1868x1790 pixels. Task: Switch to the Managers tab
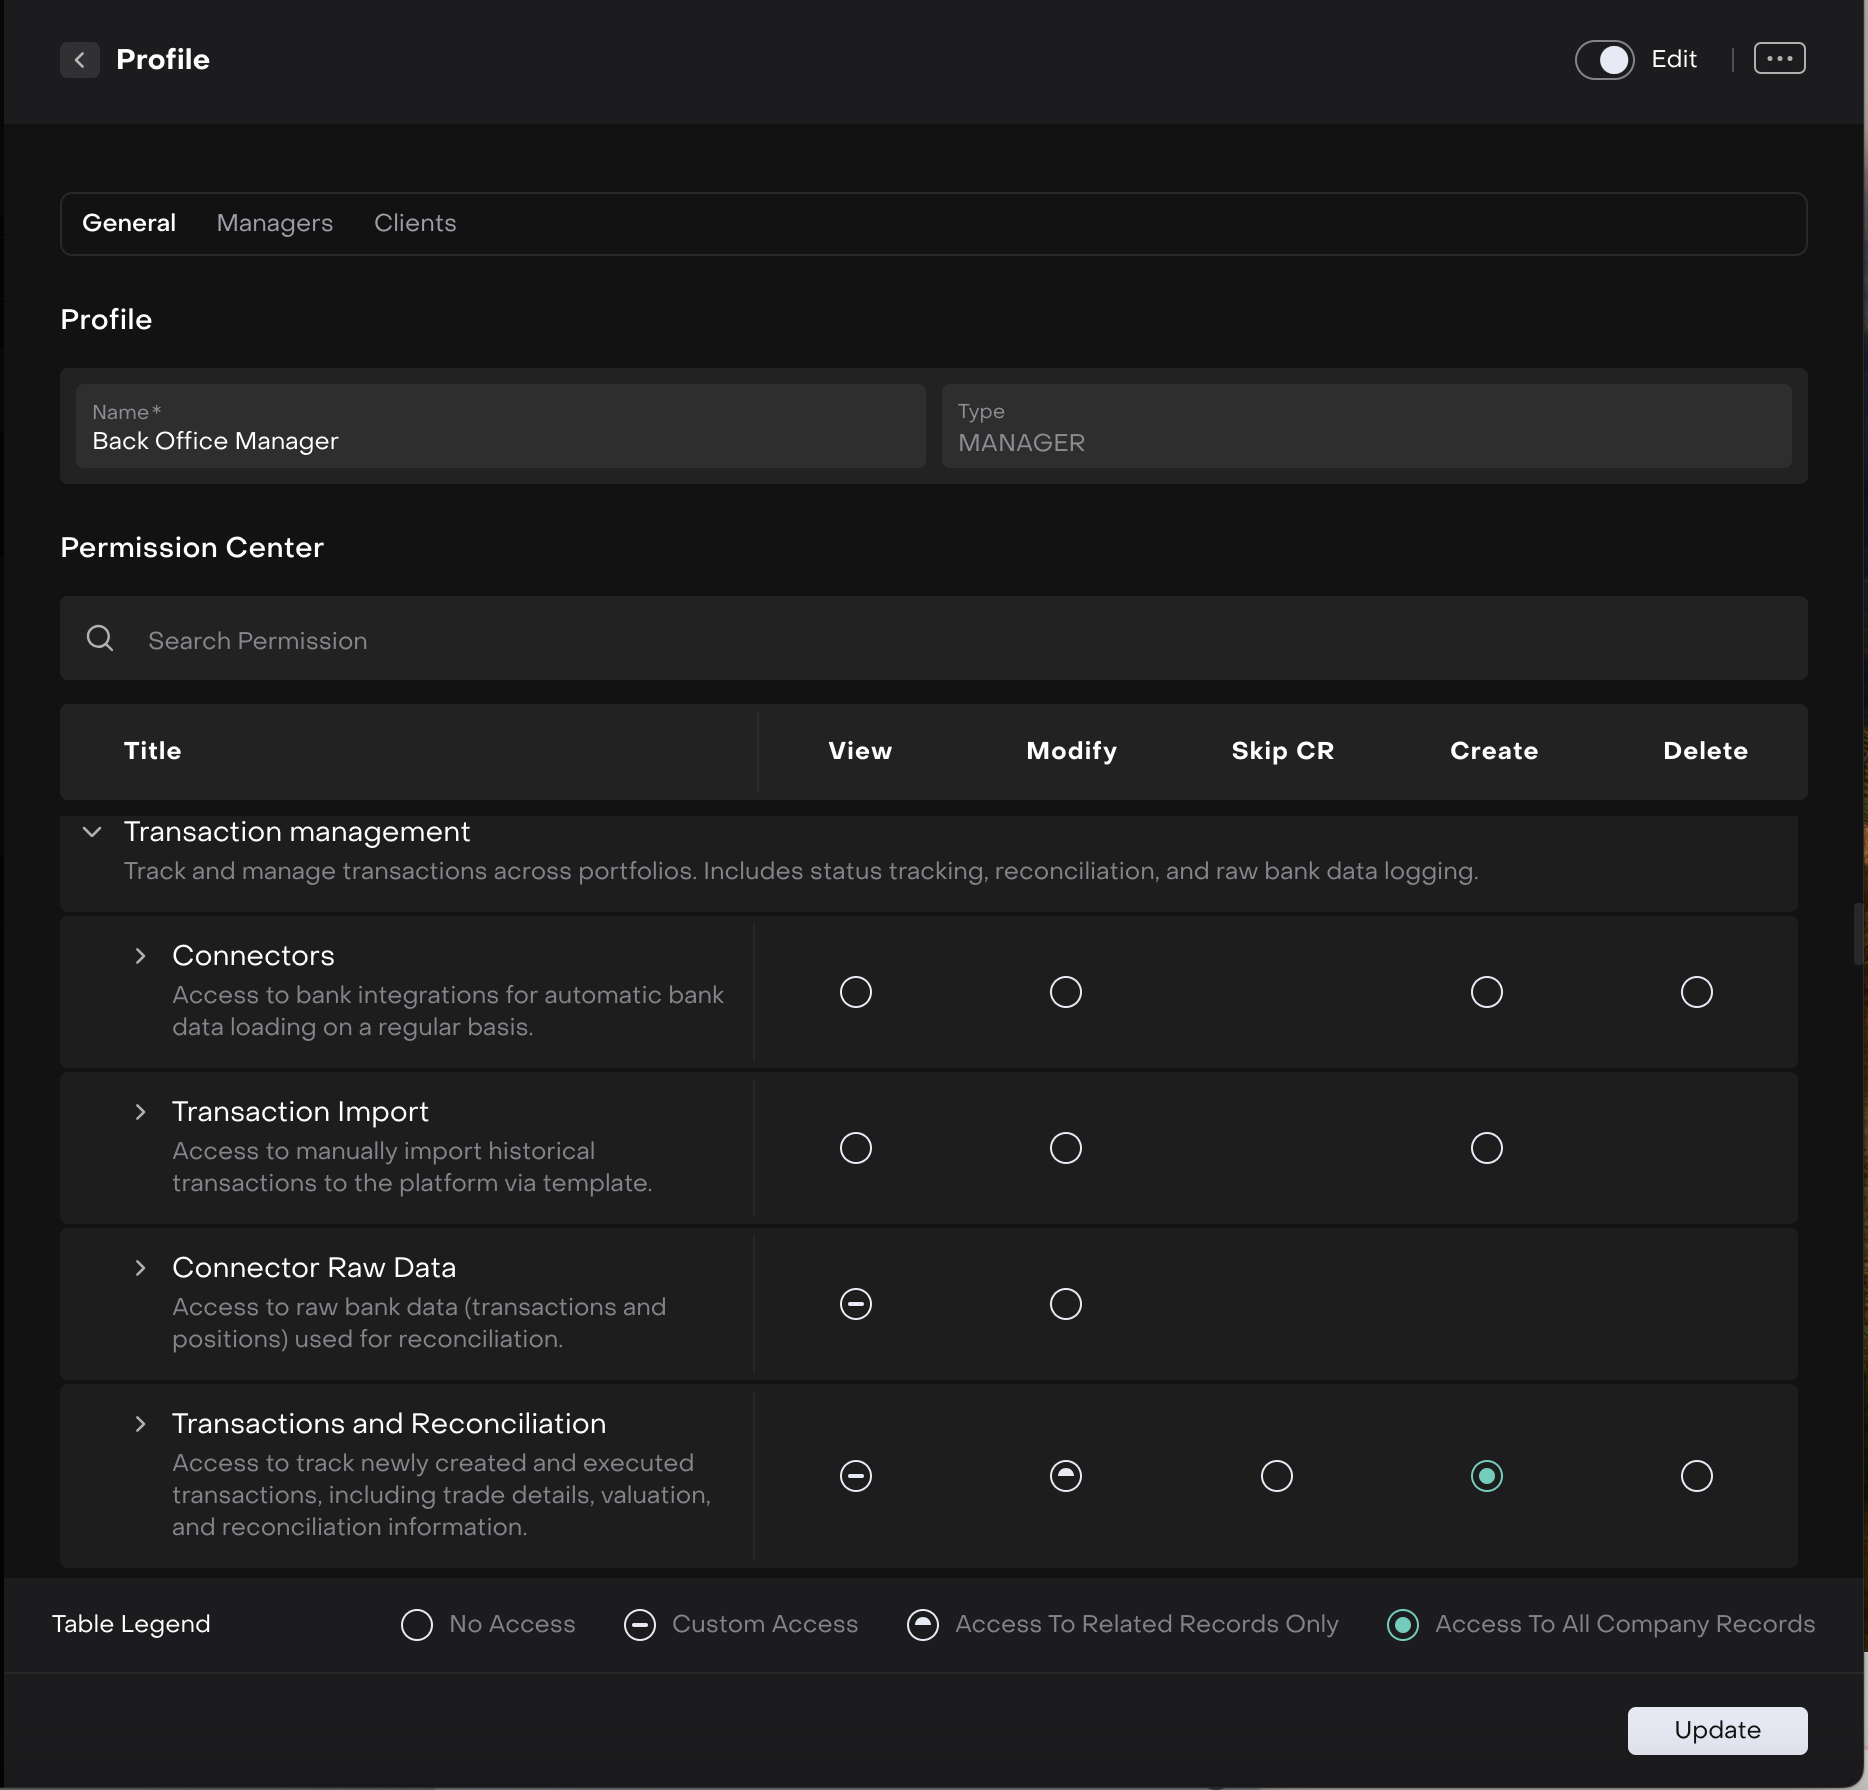pyautogui.click(x=274, y=223)
